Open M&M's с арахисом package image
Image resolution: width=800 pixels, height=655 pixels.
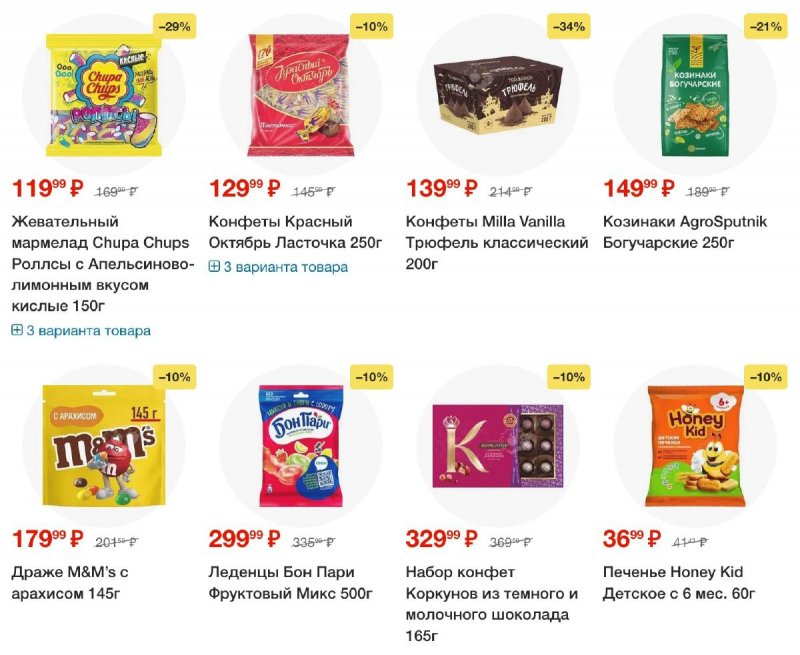[104, 446]
